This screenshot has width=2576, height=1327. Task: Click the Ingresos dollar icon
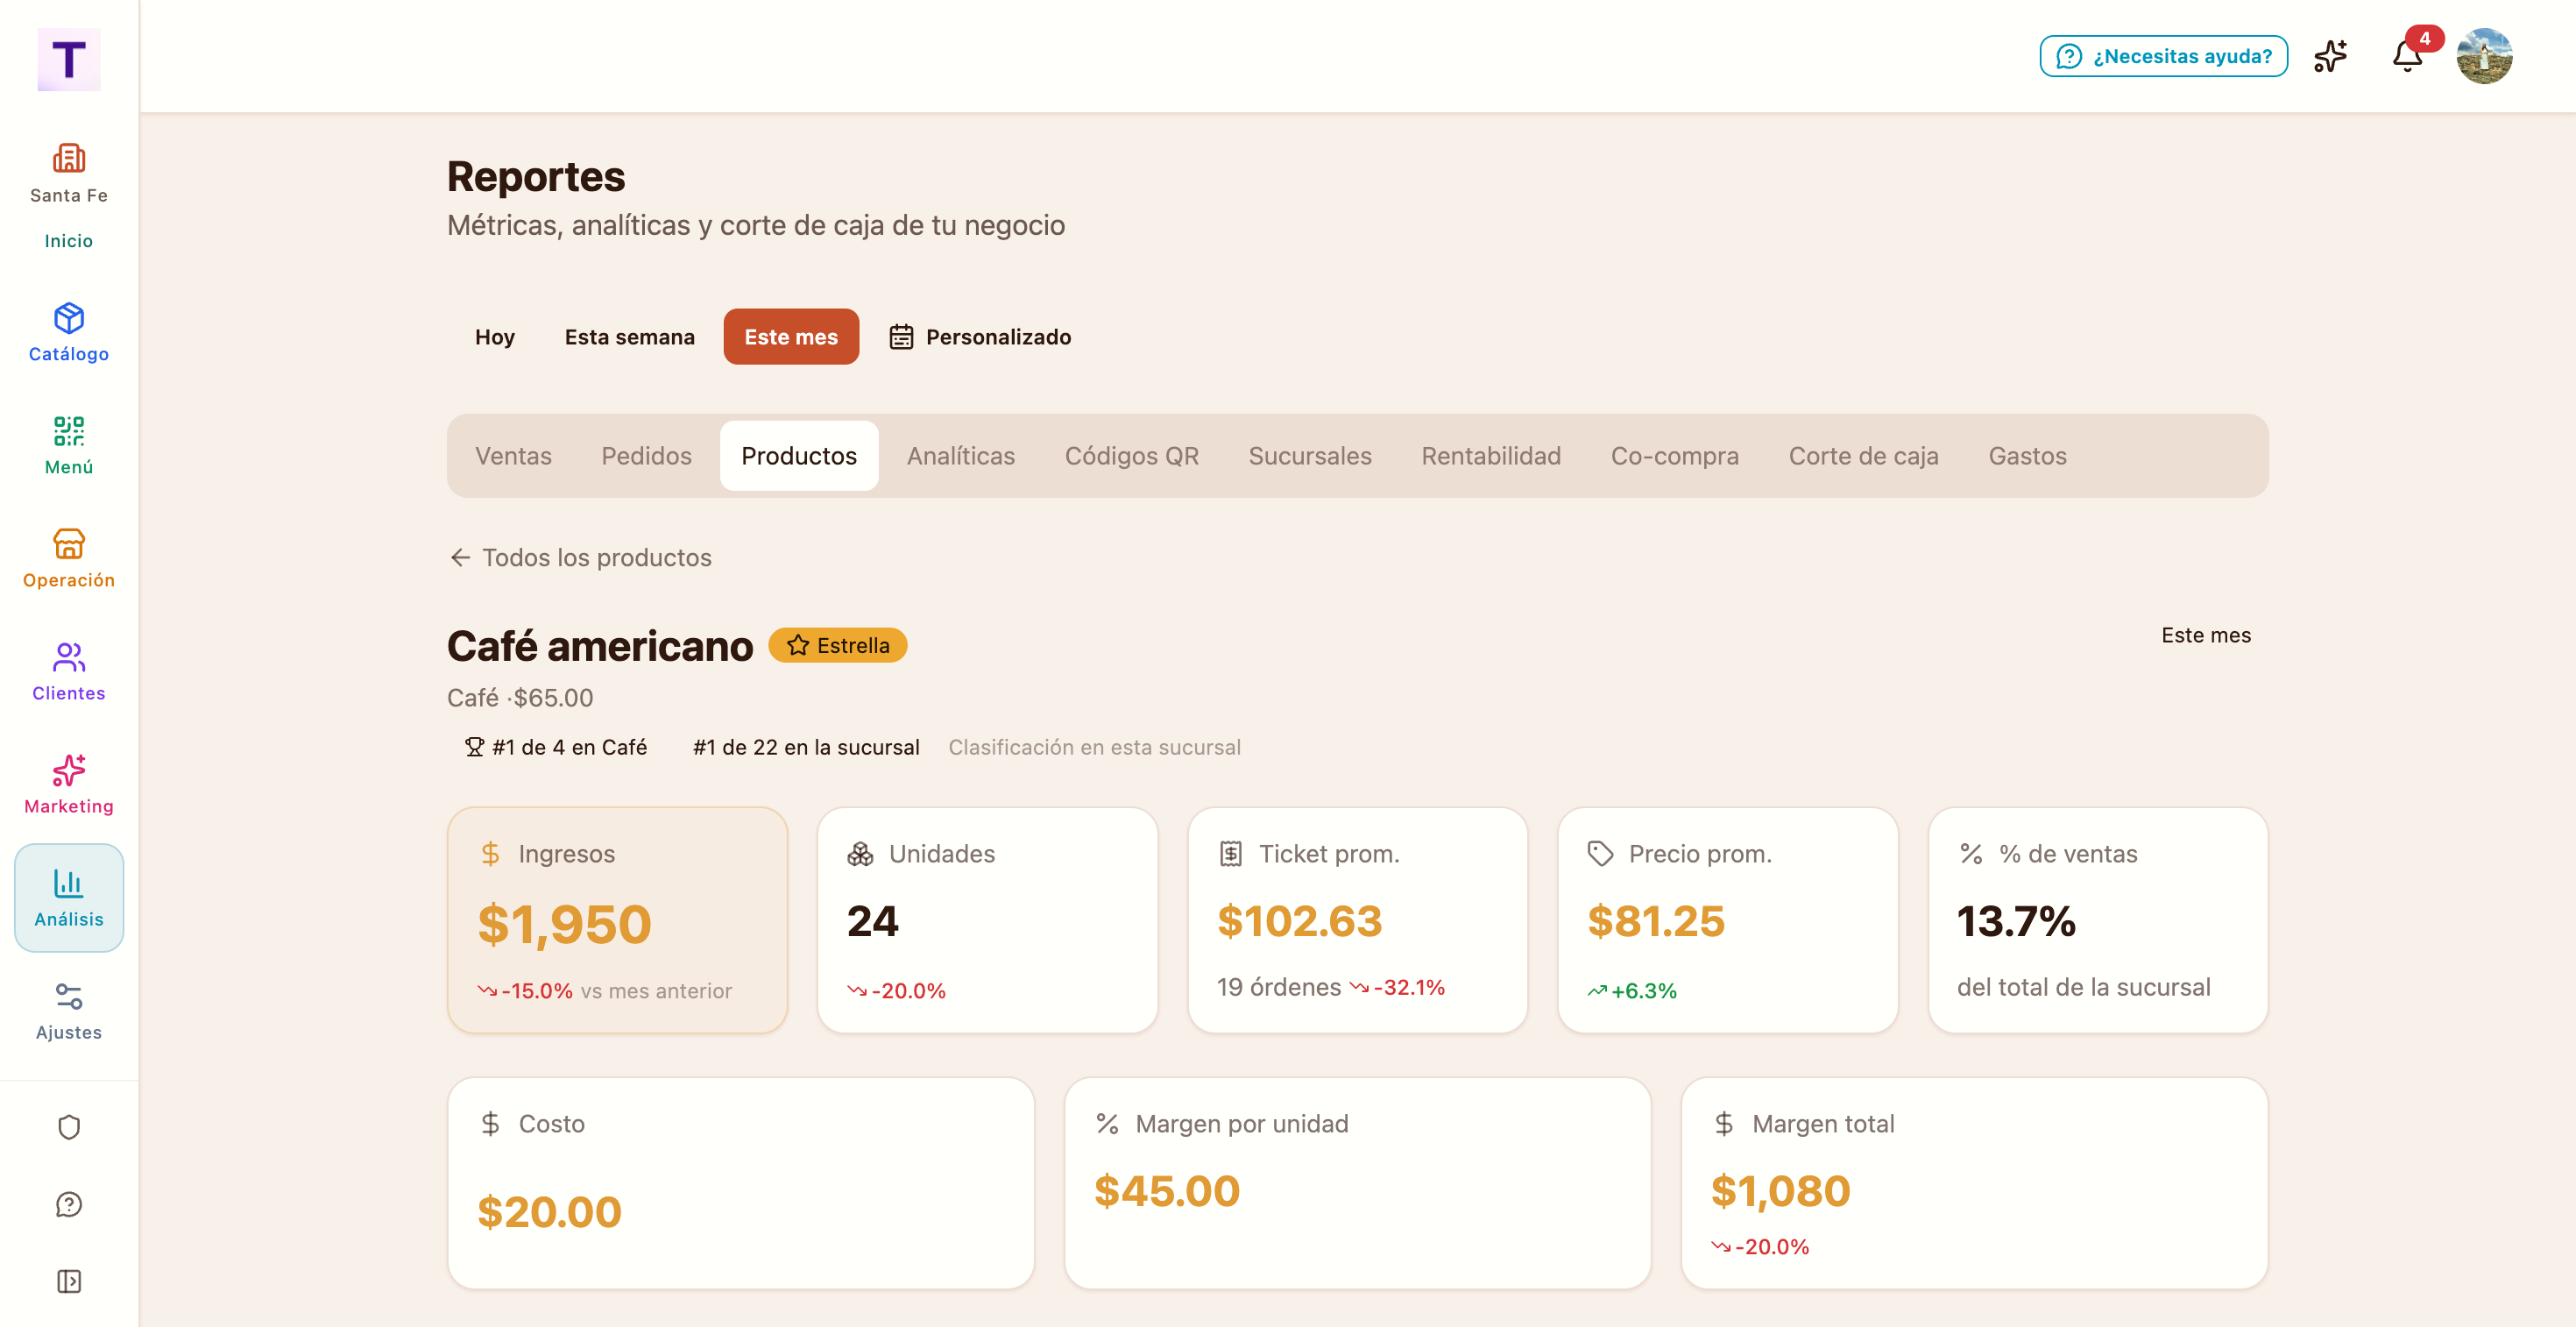pos(490,854)
